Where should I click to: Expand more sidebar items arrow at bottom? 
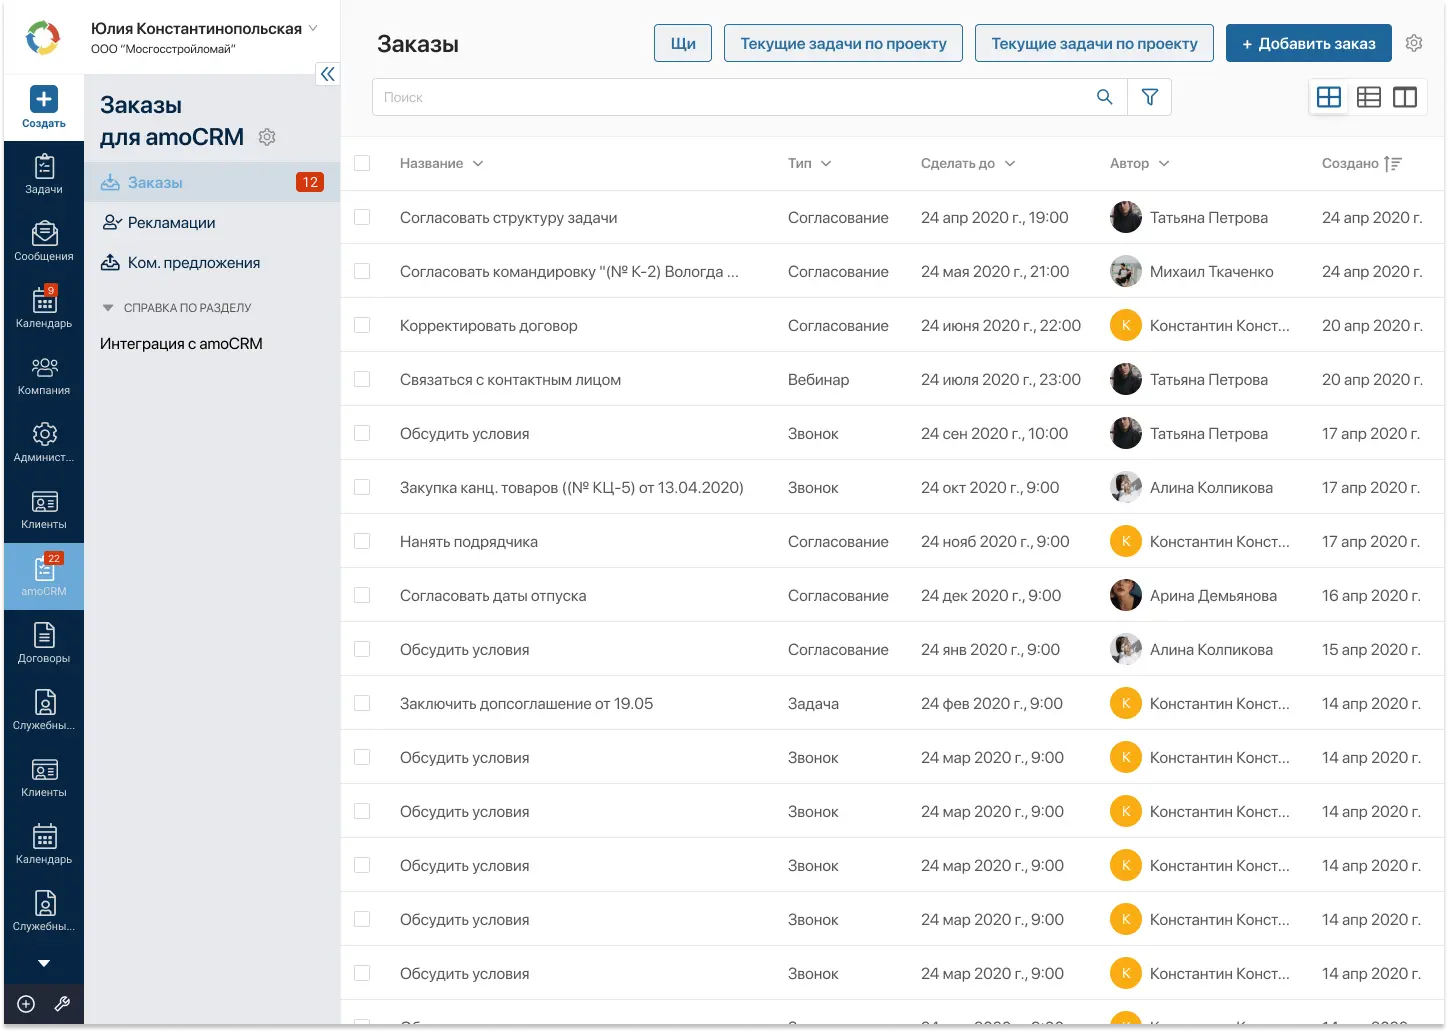coord(44,964)
